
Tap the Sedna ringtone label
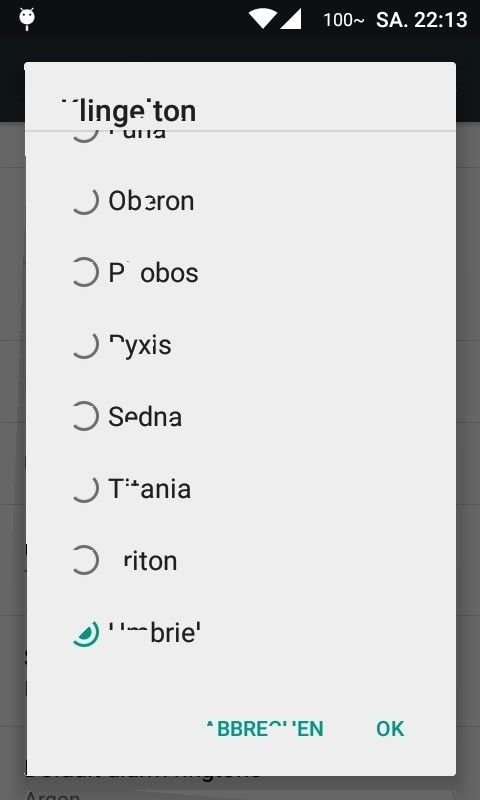point(145,417)
